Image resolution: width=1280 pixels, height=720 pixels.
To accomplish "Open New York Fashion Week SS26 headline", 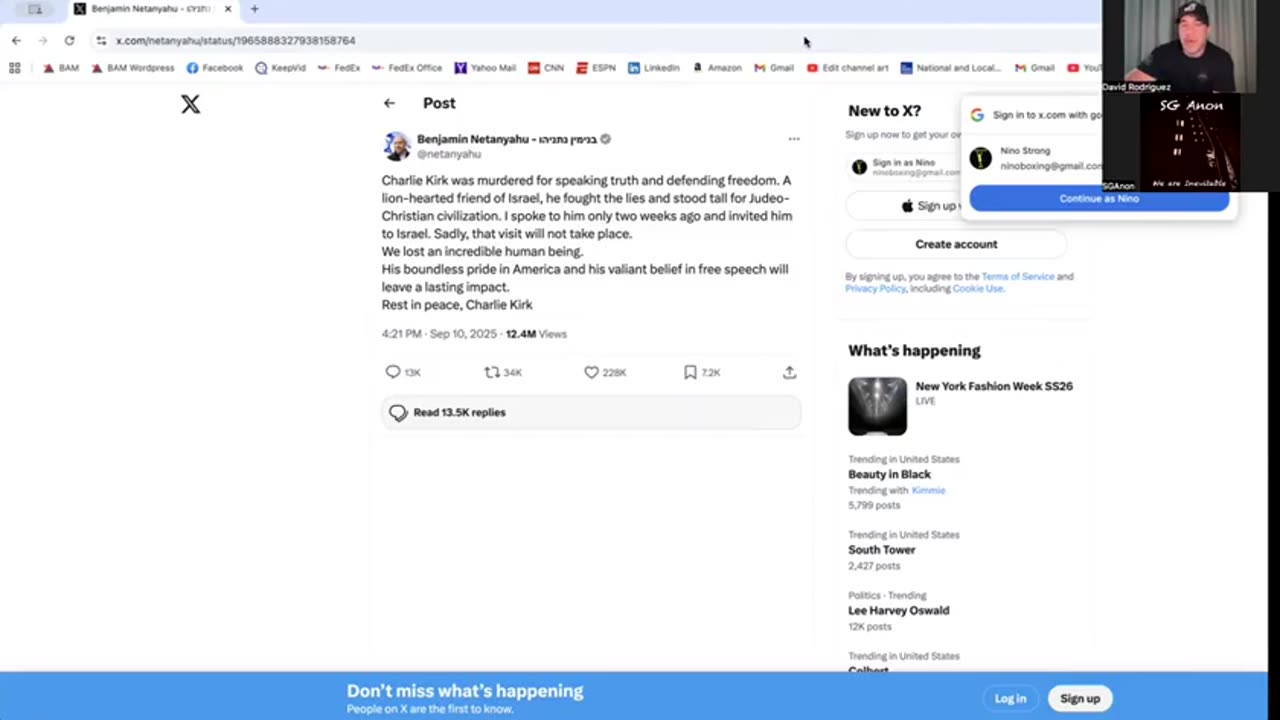I will [994, 386].
